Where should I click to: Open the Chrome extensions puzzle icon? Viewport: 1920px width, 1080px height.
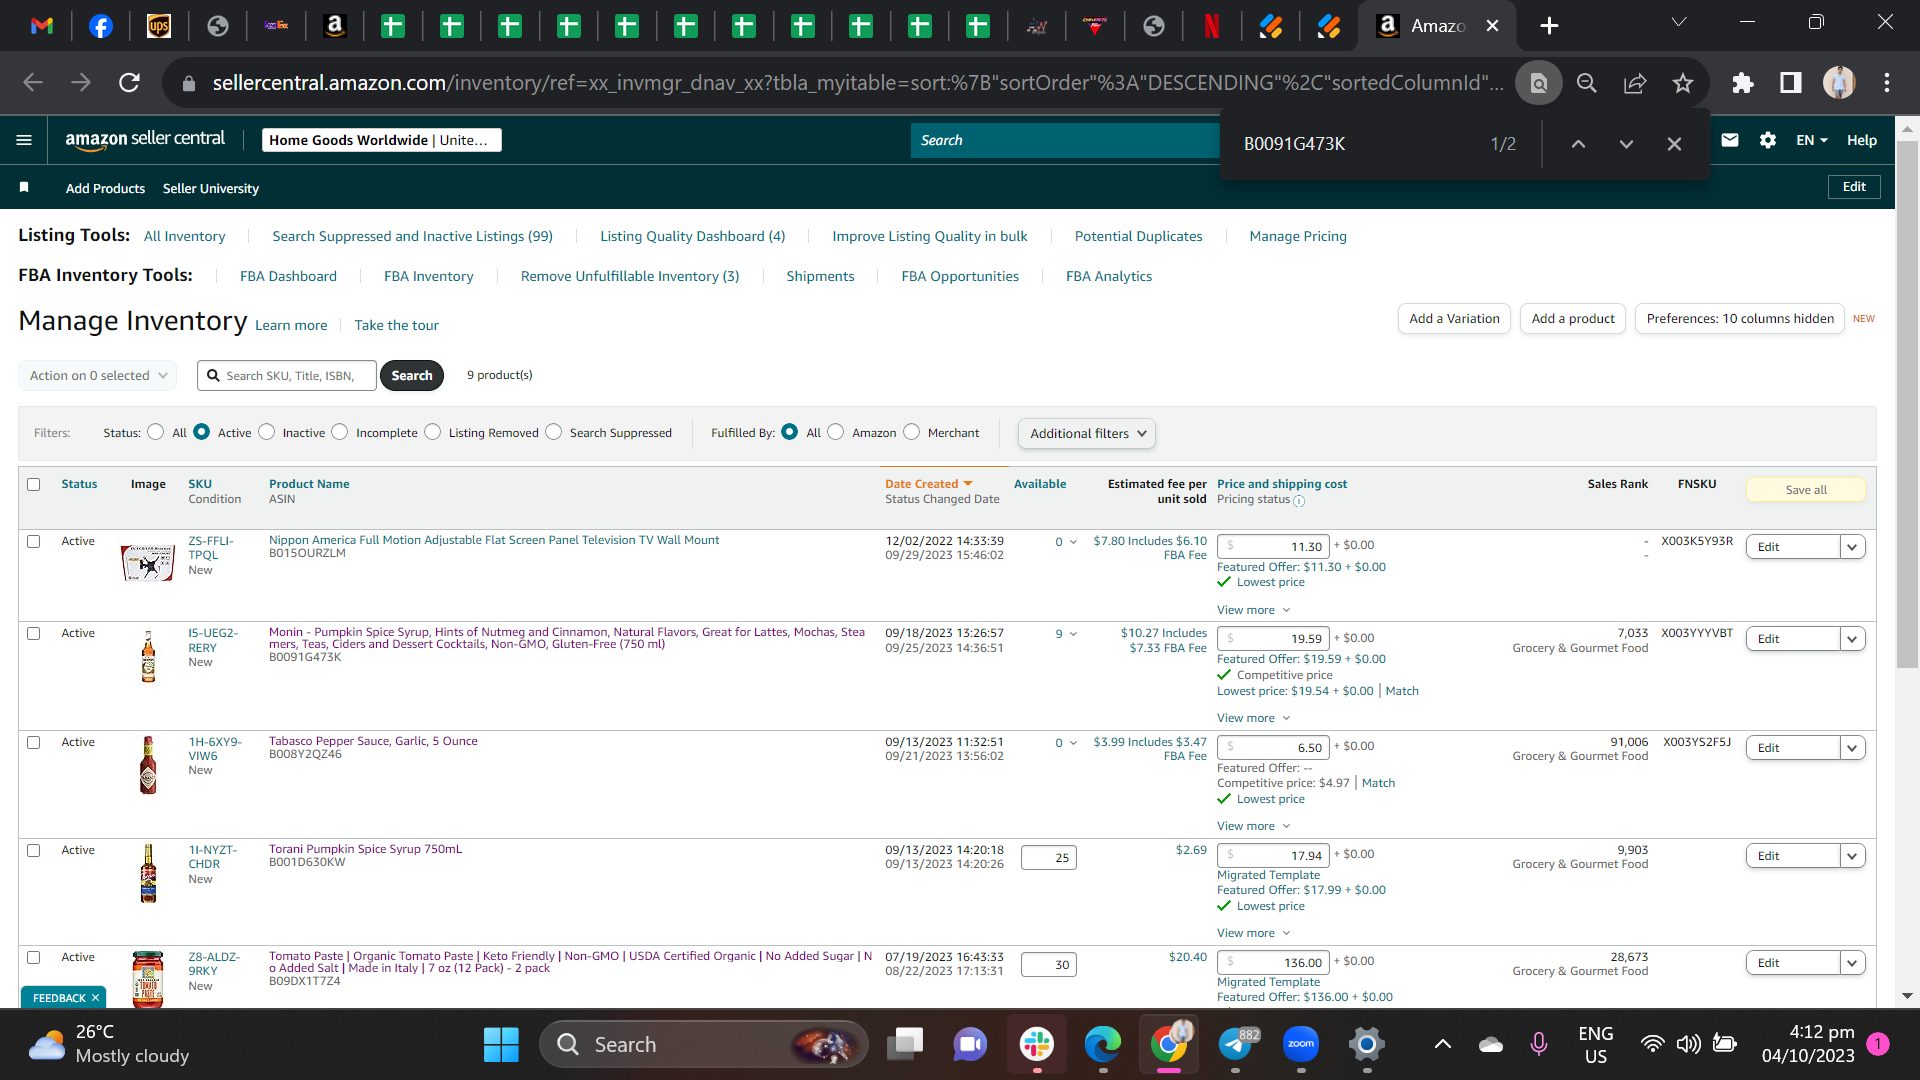[x=1743, y=83]
